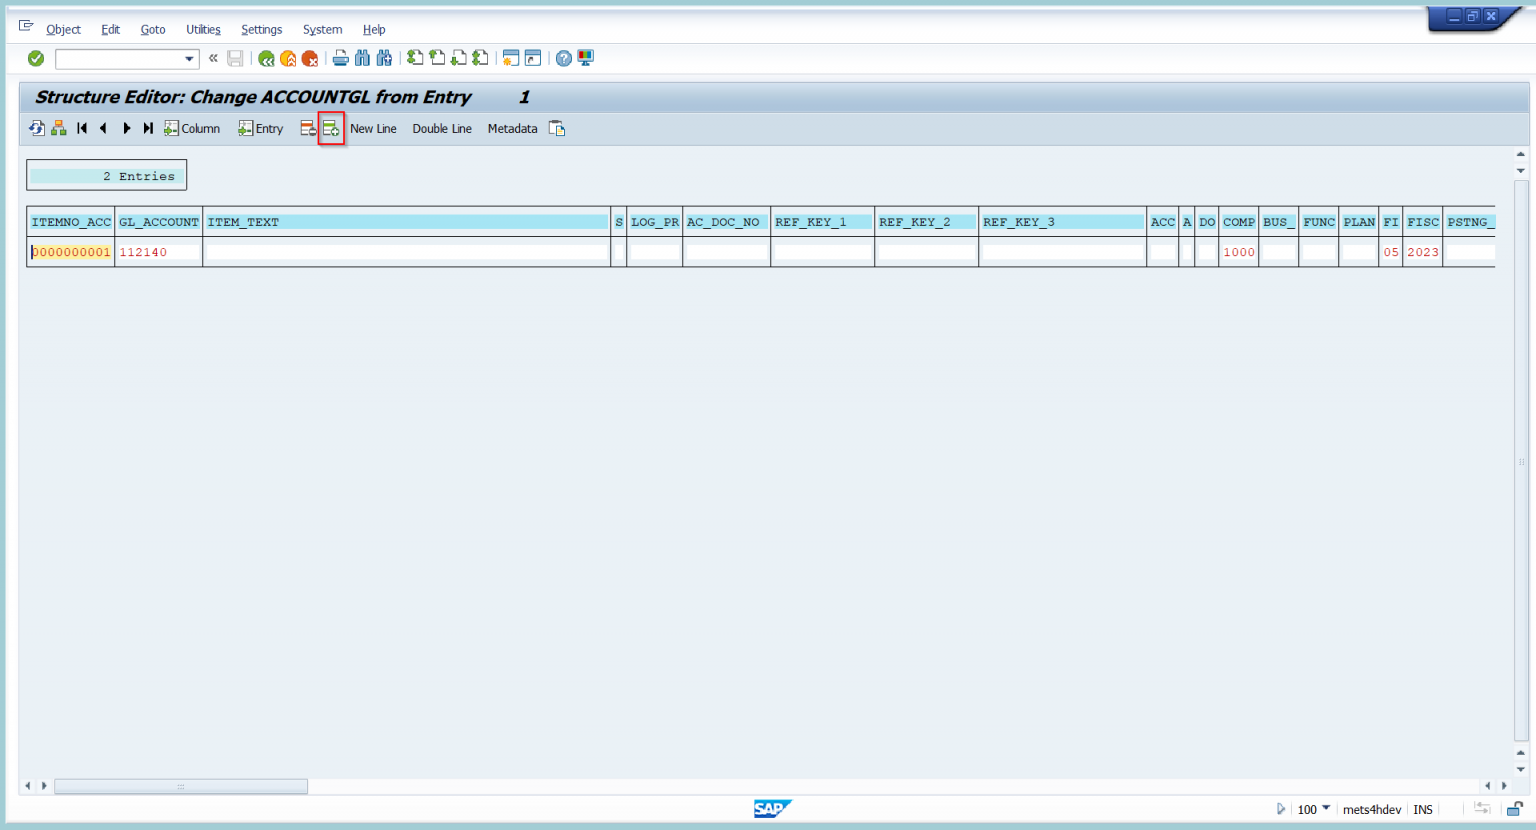Click the New Line button
Screen dimensions: 1536x830
click(373, 128)
